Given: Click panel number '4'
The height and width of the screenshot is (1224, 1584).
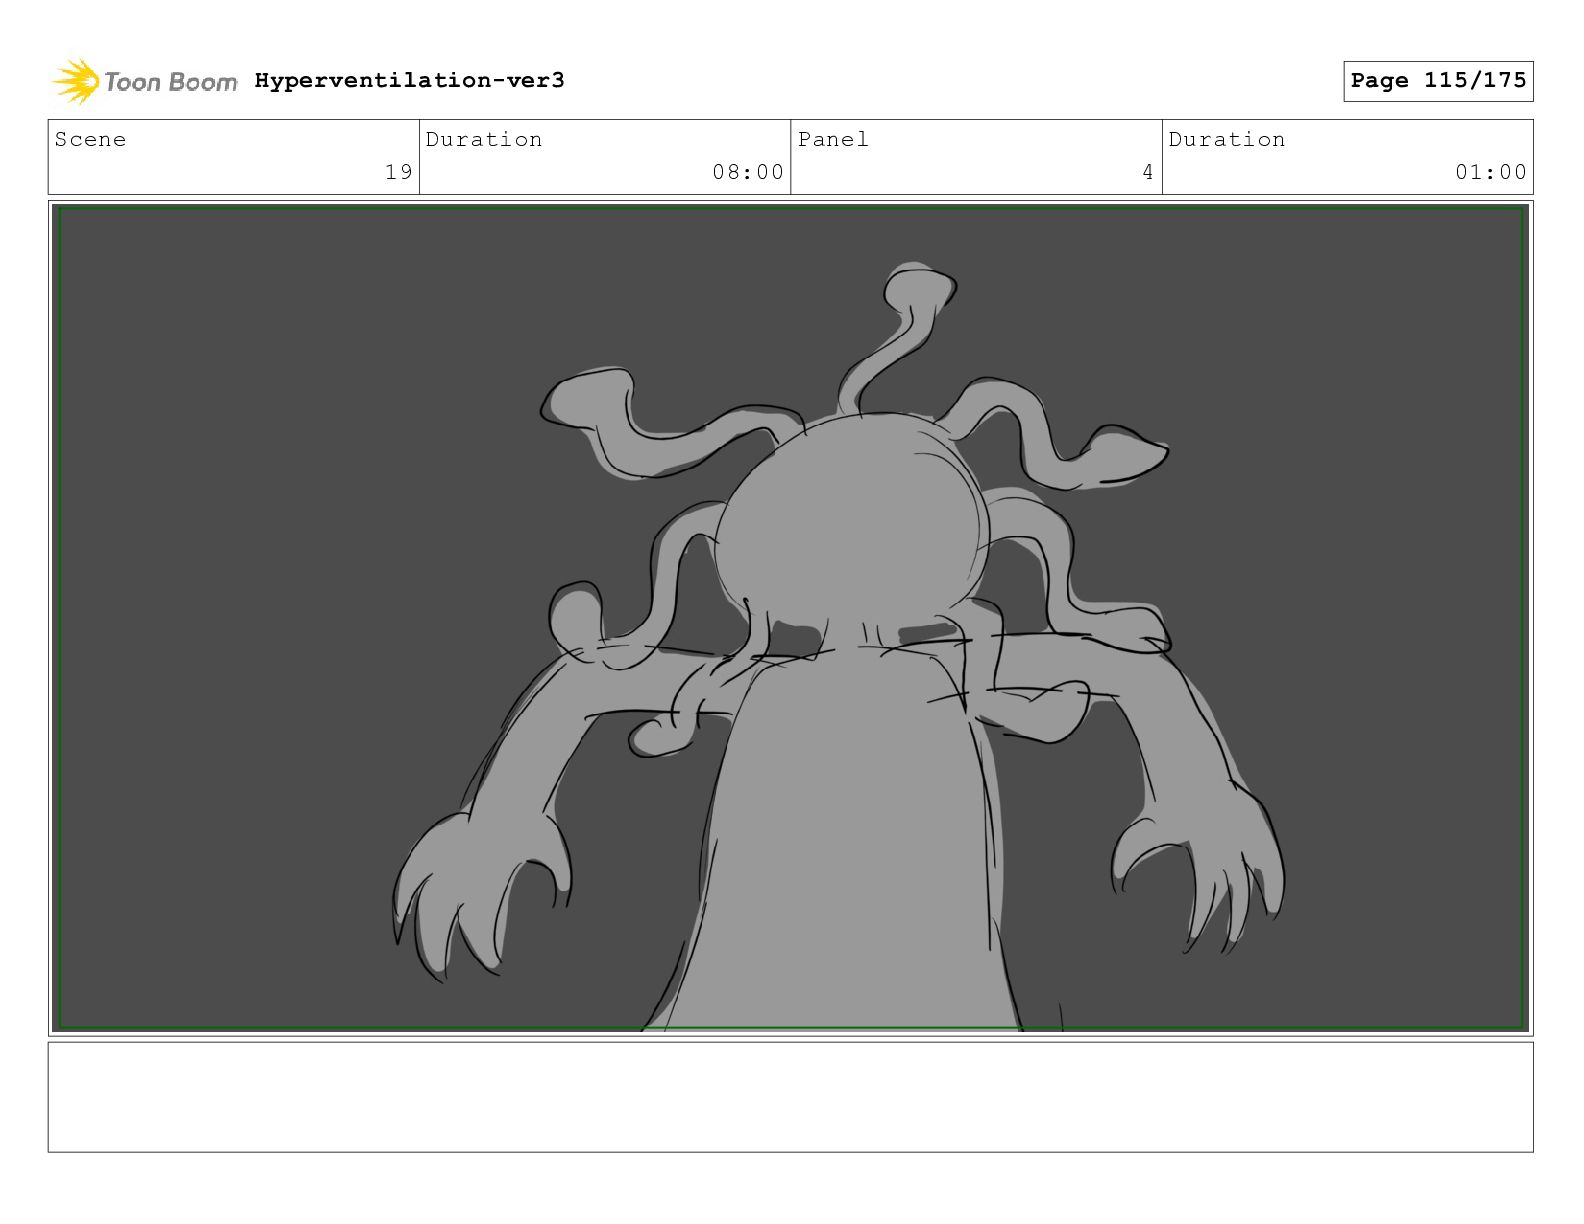Looking at the screenshot, I should click(x=1148, y=172).
